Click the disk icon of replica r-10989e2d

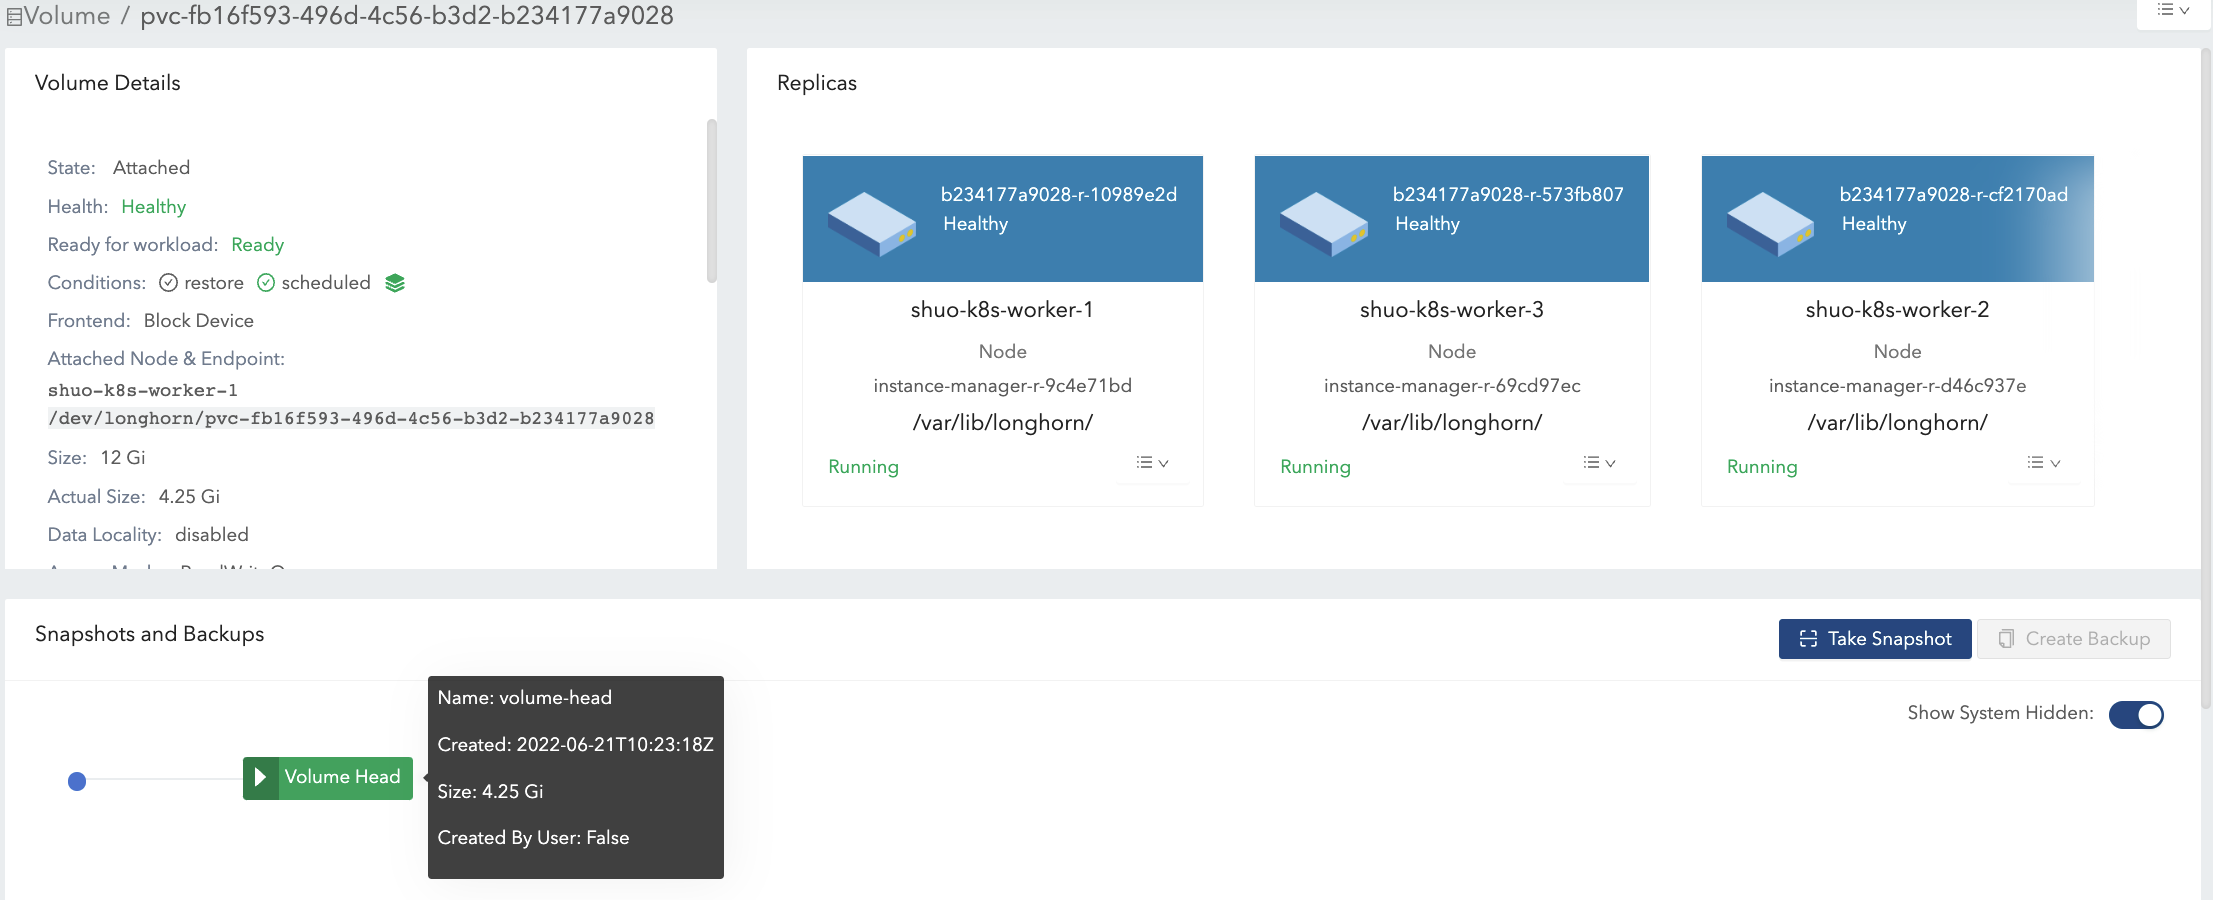871,223
